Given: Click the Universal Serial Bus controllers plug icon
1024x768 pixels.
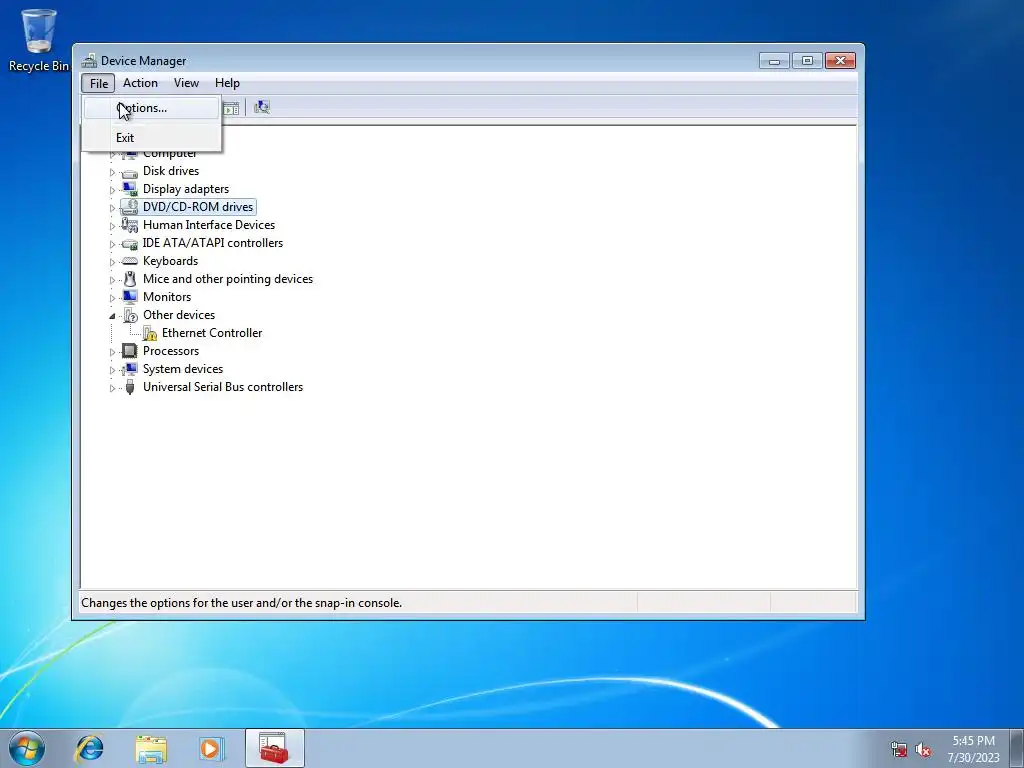Looking at the screenshot, I should [130, 387].
